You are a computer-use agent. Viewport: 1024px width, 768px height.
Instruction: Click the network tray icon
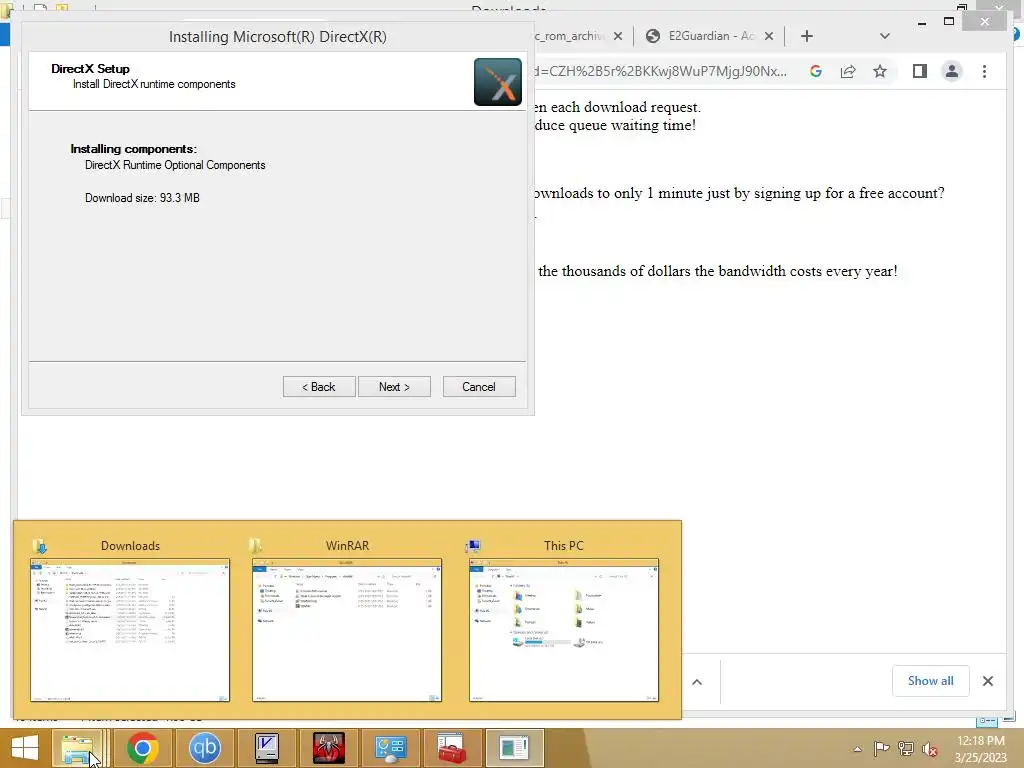tap(906, 748)
